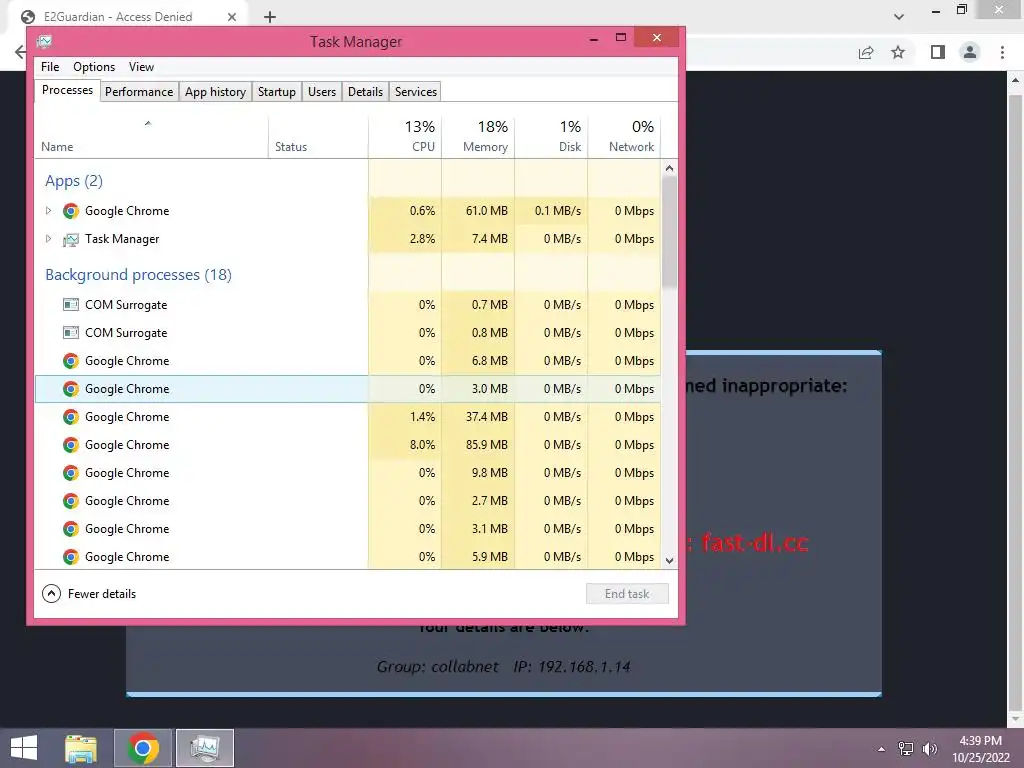Viewport: 1024px width, 768px height.
Task: Open Chrome side panel icon
Action: click(x=938, y=52)
